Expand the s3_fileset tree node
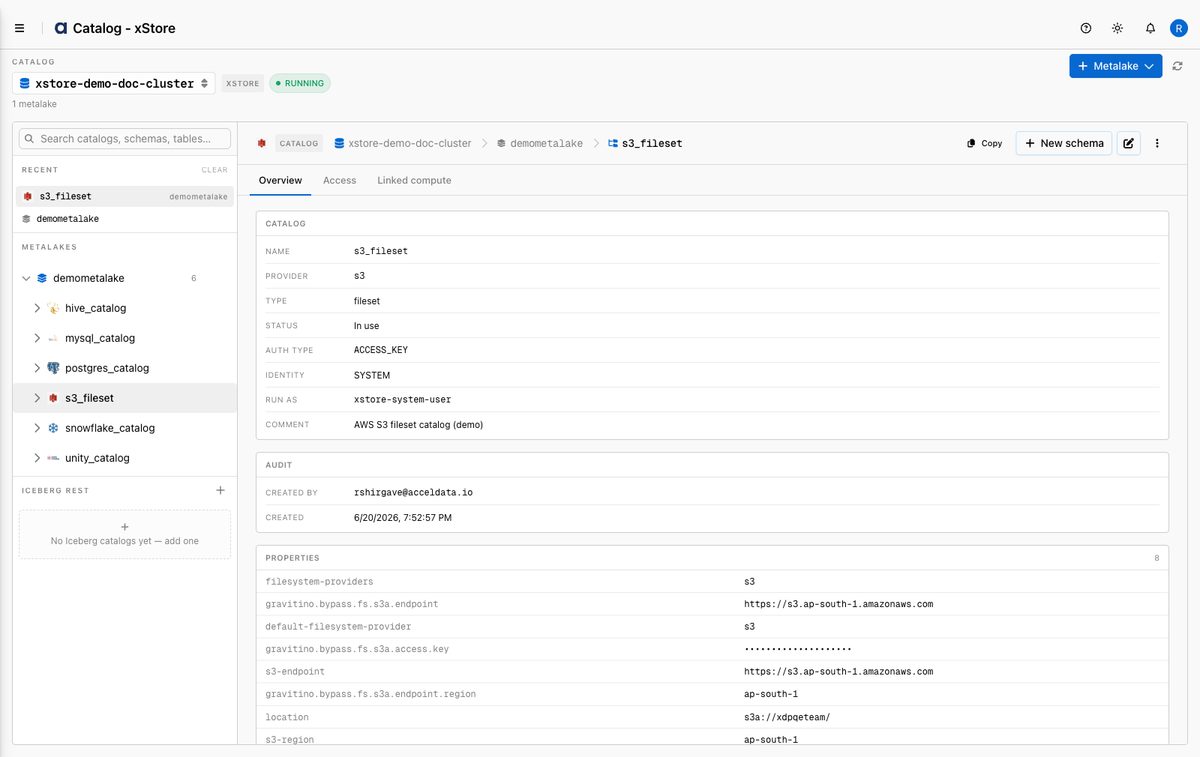Image resolution: width=1200 pixels, height=757 pixels. point(37,398)
